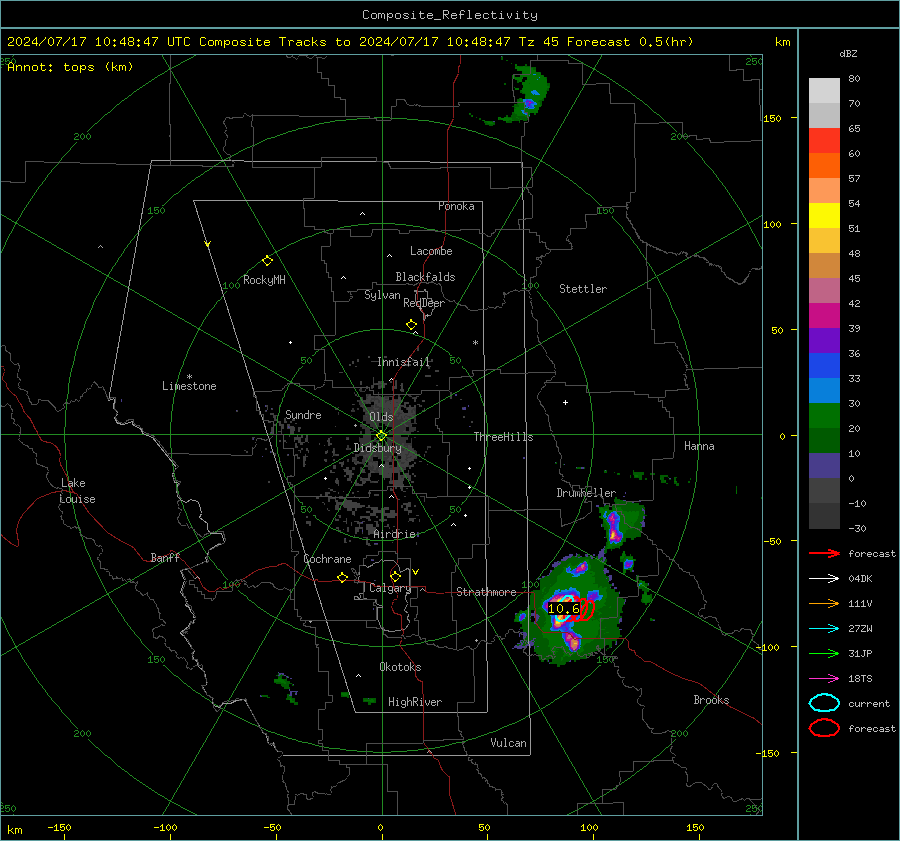Click the ThreeHills label on the map
Viewport: 900px width, 841px height.
(x=503, y=437)
